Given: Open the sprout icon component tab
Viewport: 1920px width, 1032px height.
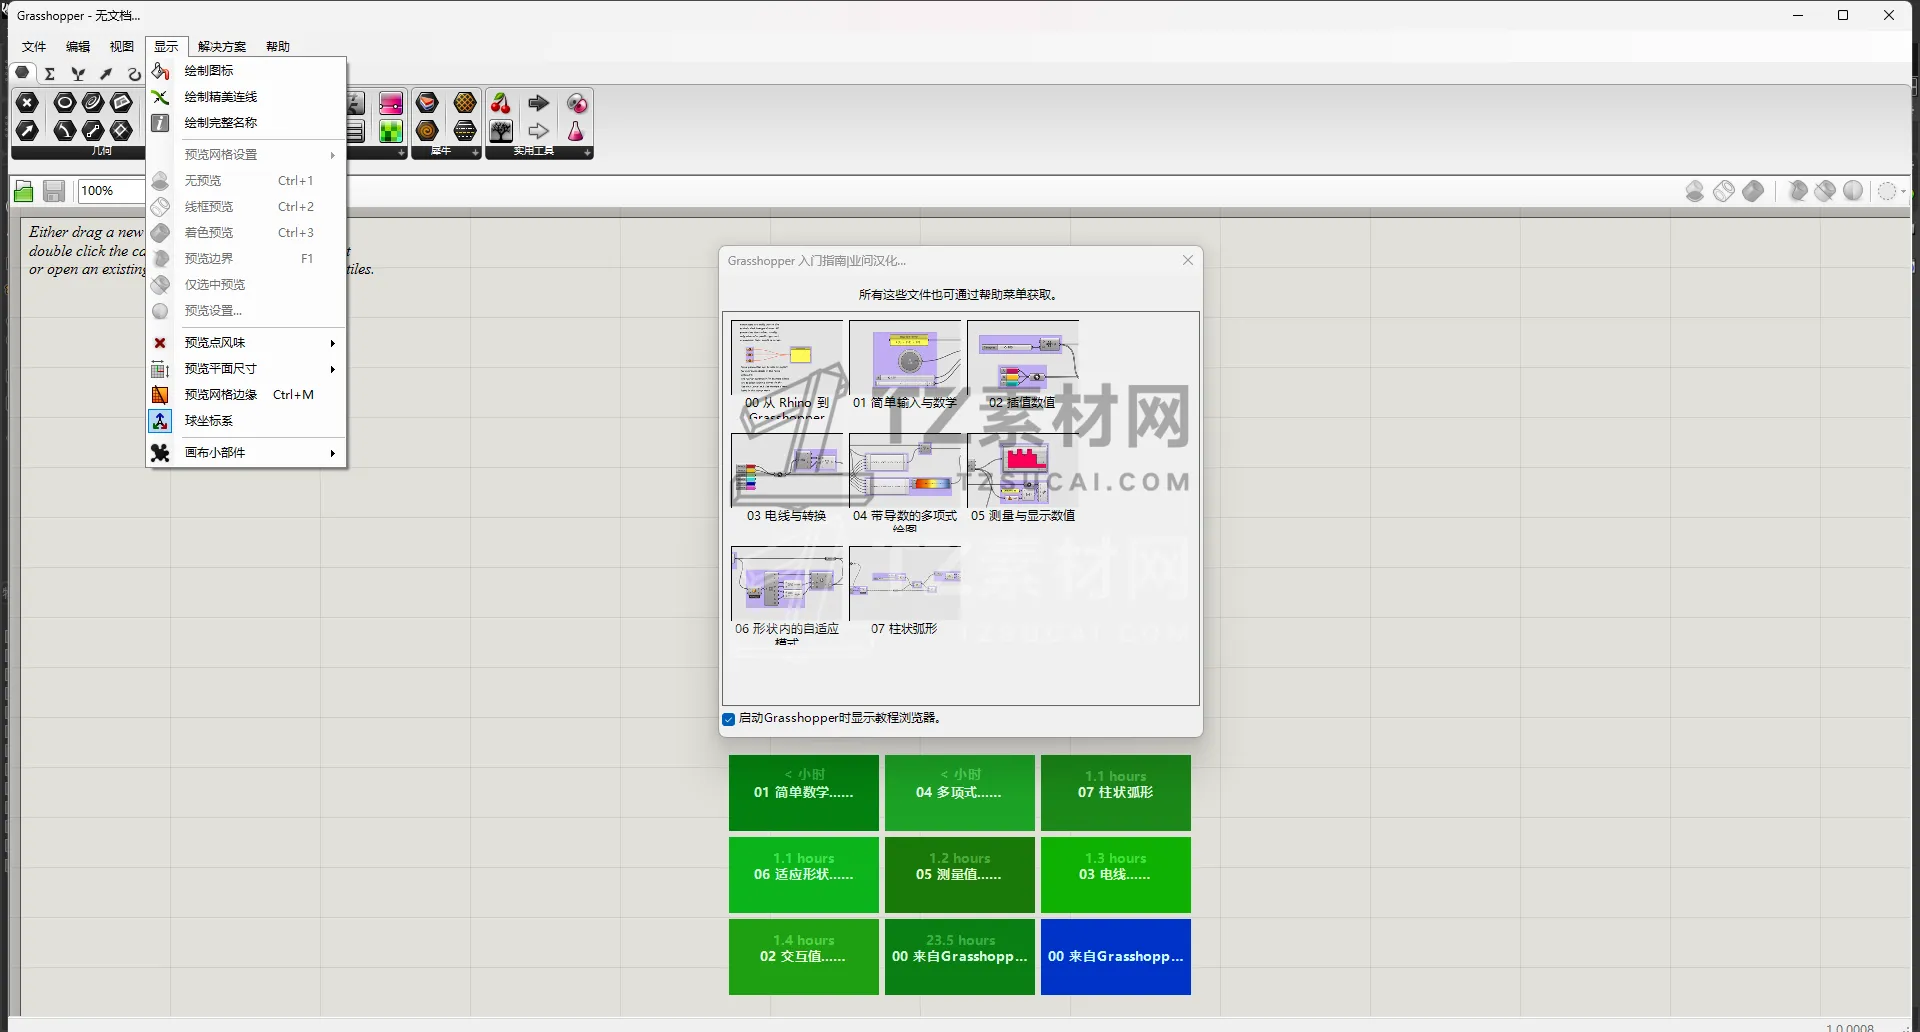Looking at the screenshot, I should pyautogui.click(x=78, y=74).
